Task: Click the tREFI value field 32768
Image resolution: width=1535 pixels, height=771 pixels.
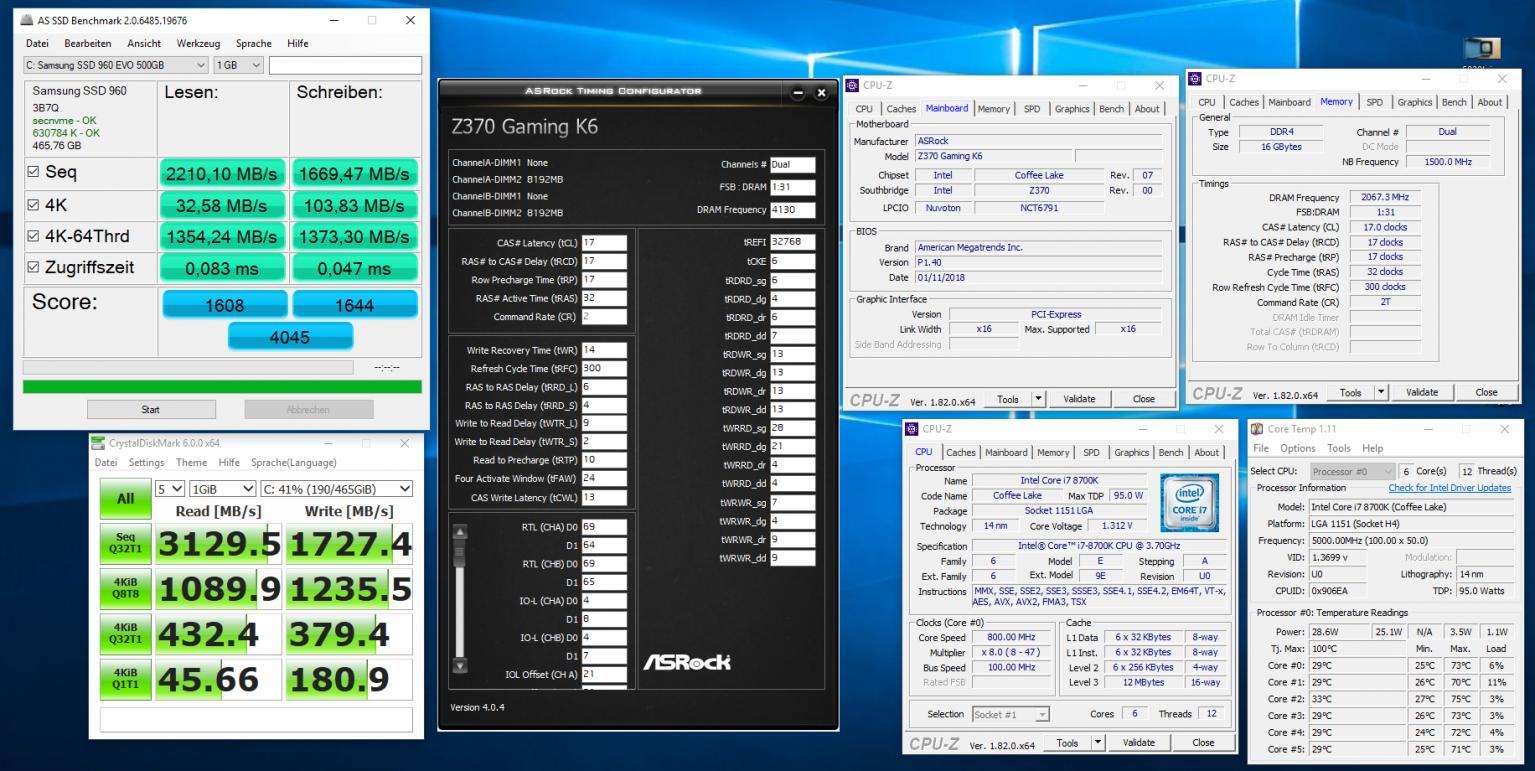Action: pos(793,242)
